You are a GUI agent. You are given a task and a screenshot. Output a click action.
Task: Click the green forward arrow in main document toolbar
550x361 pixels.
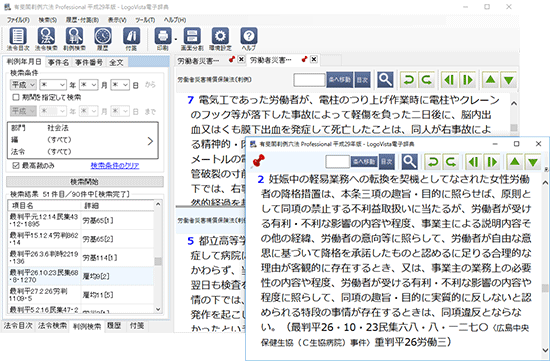427,80
